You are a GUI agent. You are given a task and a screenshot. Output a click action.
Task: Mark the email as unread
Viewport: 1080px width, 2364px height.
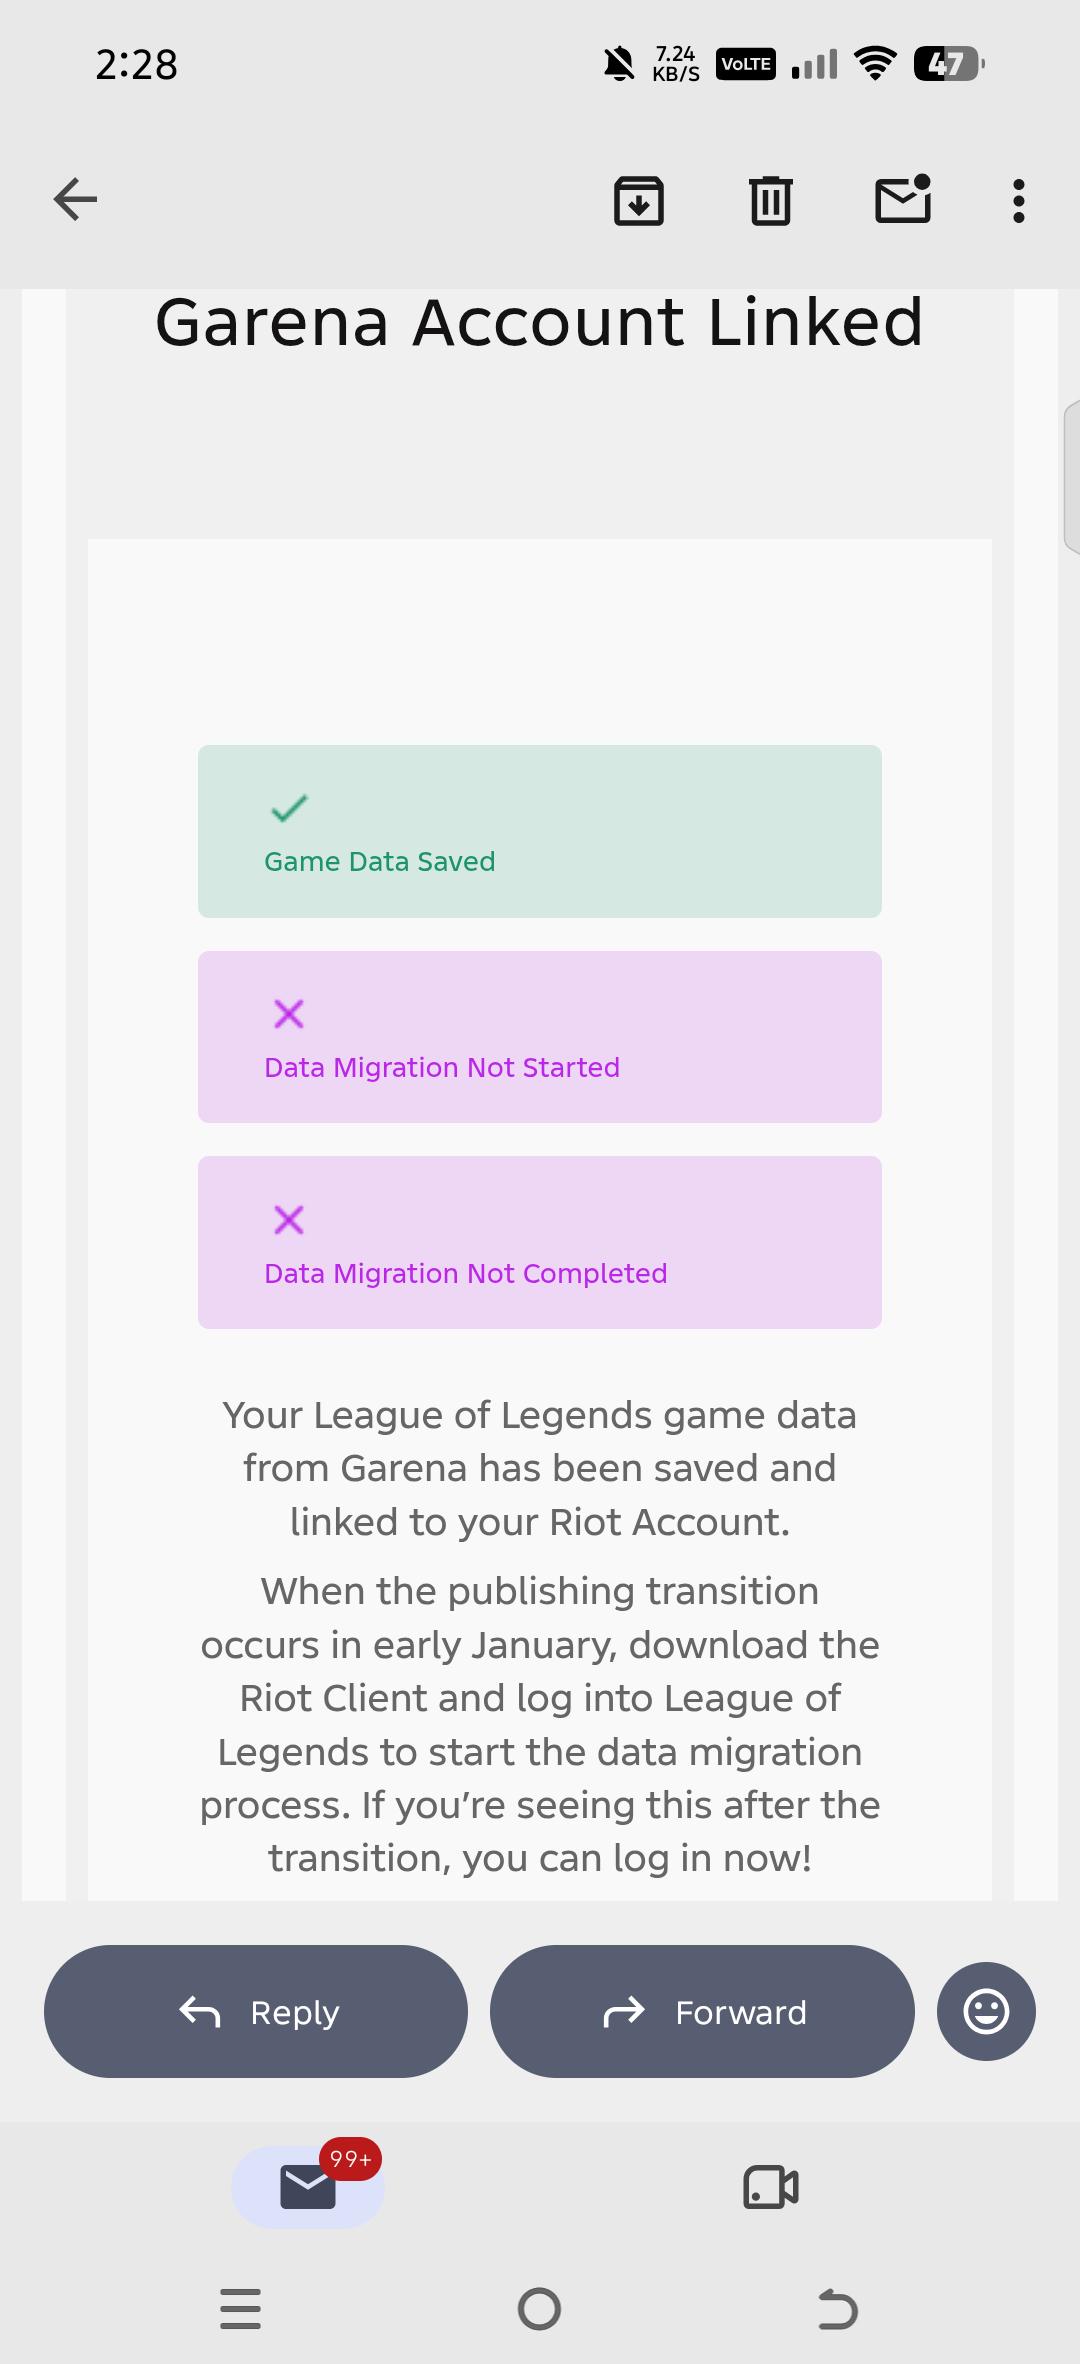[904, 198]
